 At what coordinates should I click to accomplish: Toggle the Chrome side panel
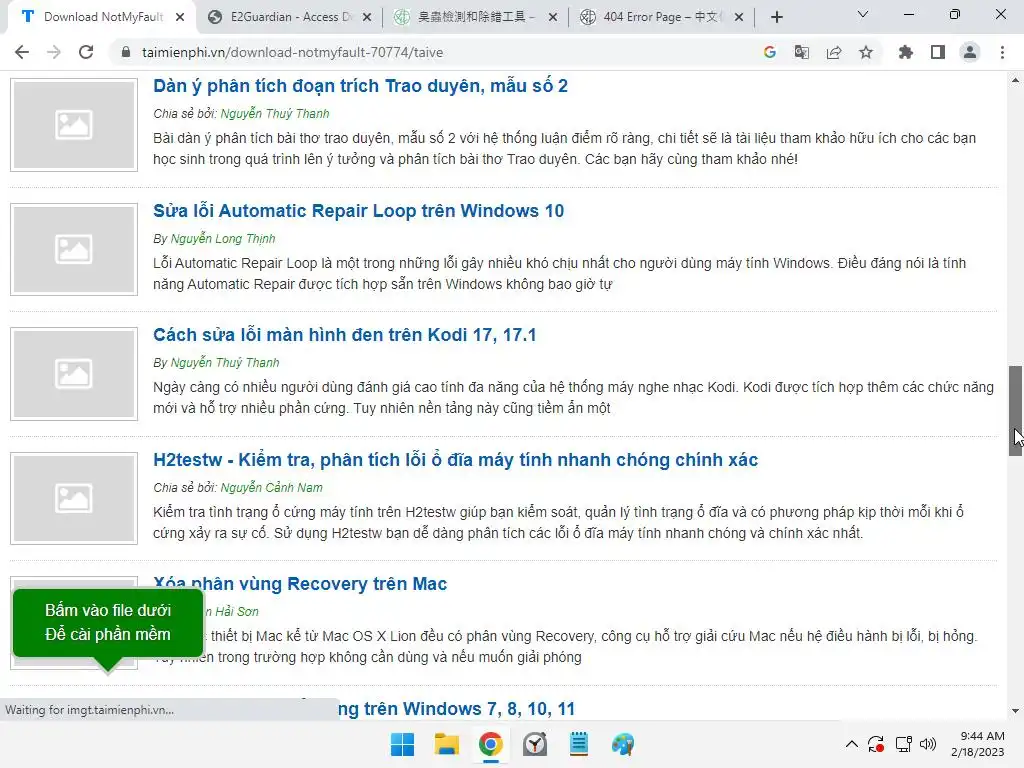[x=938, y=52]
